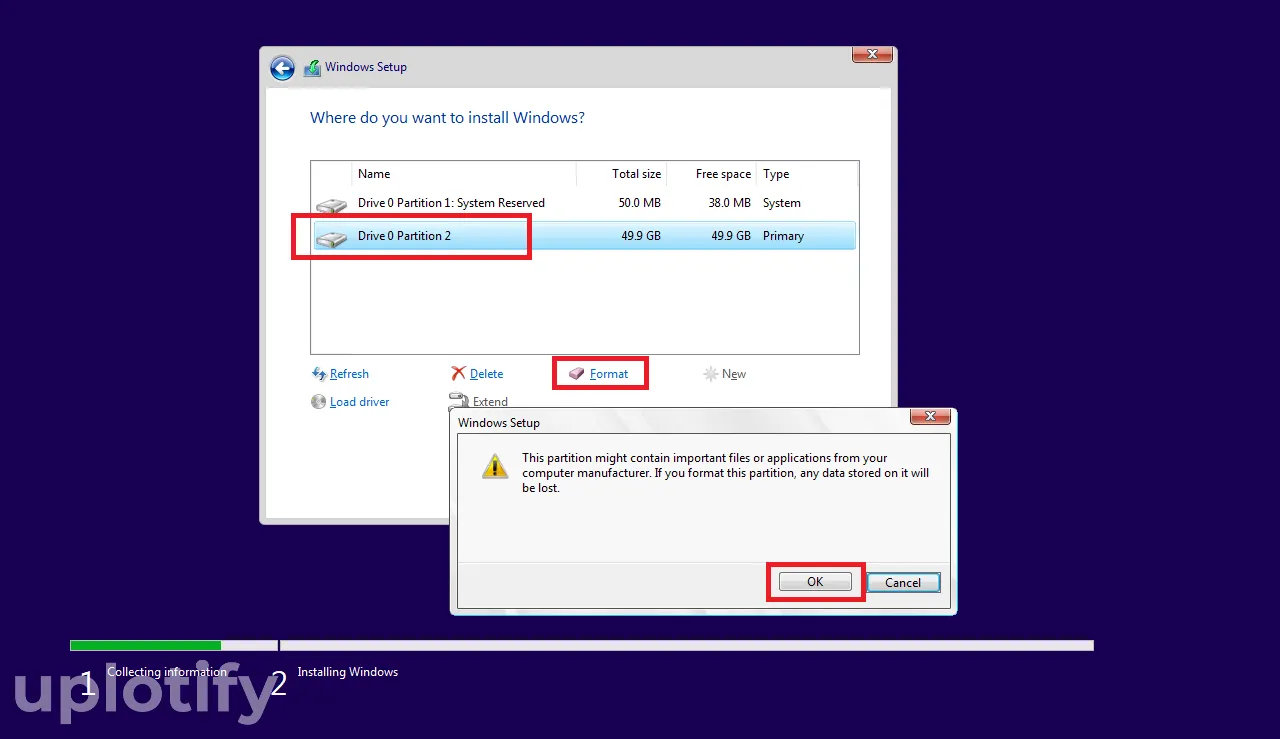1280x739 pixels.
Task: Click the Load driver link
Action: coord(359,402)
